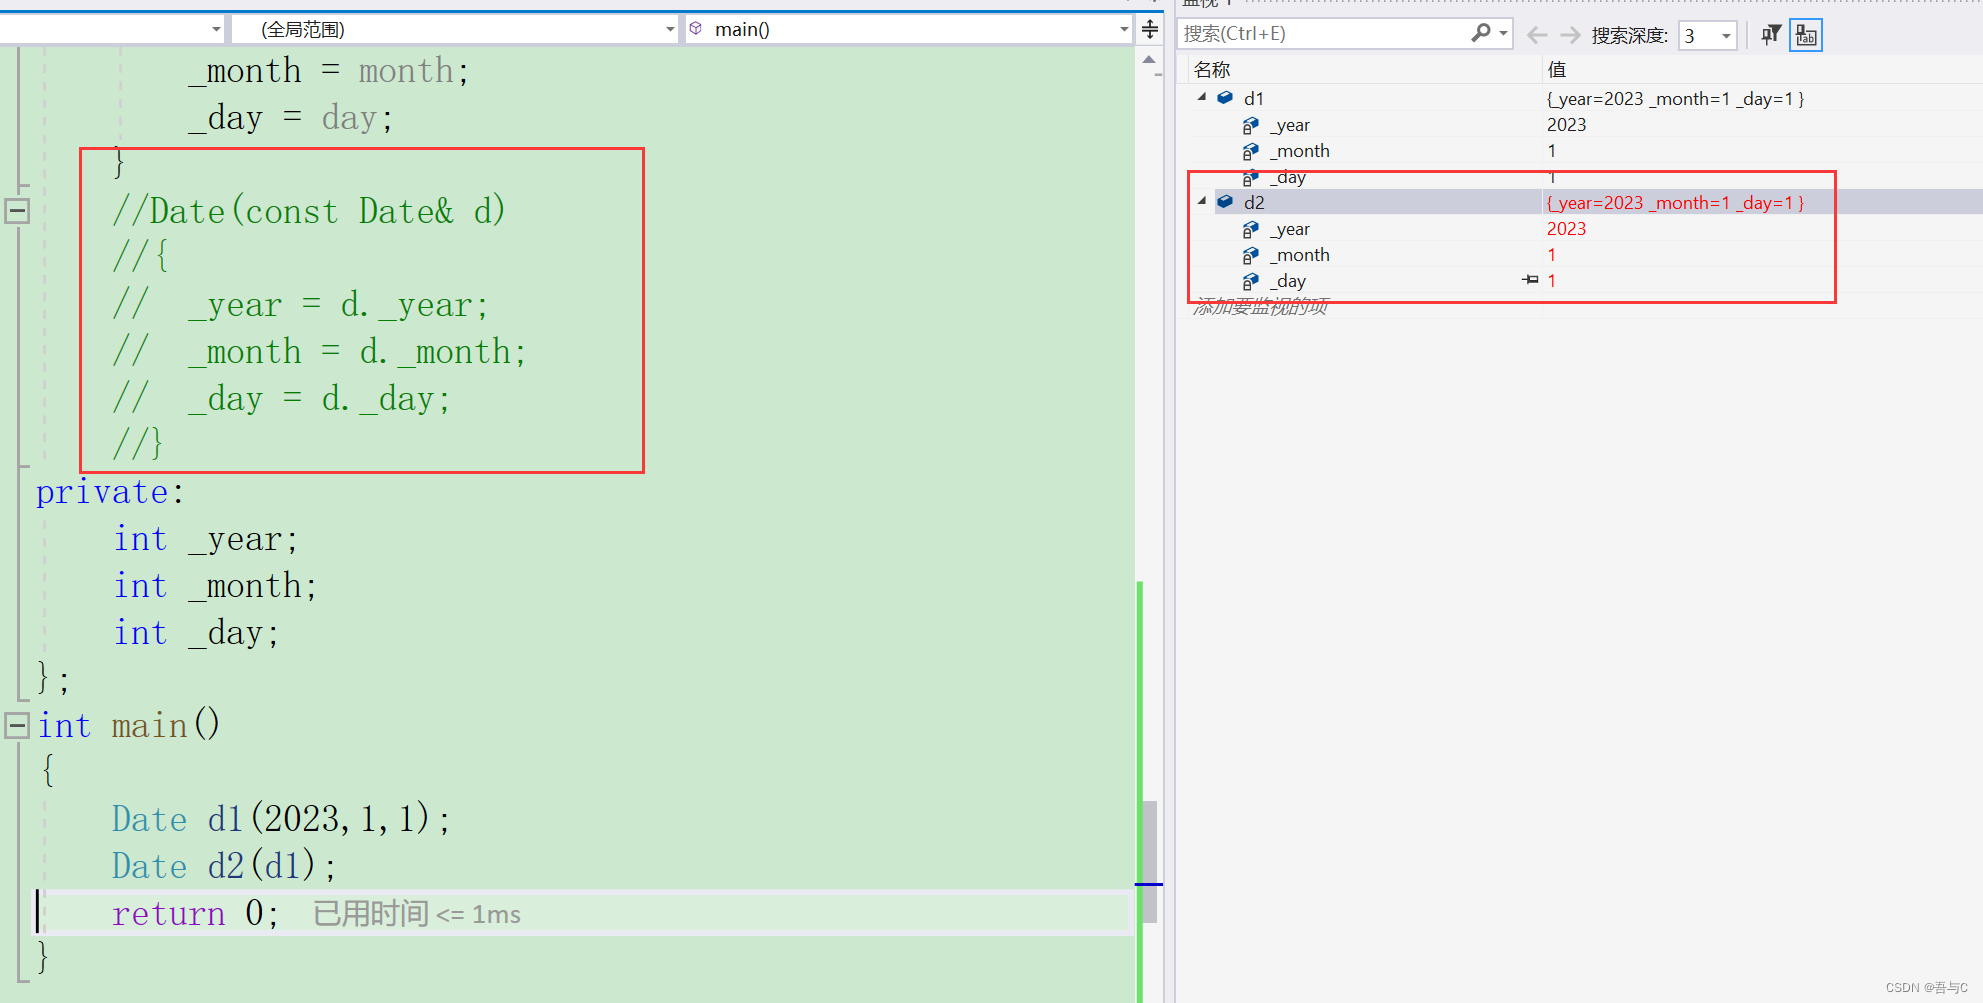This screenshot has width=1983, height=1003.
Task: Click the 搜索深度 label
Action: 1629,35
